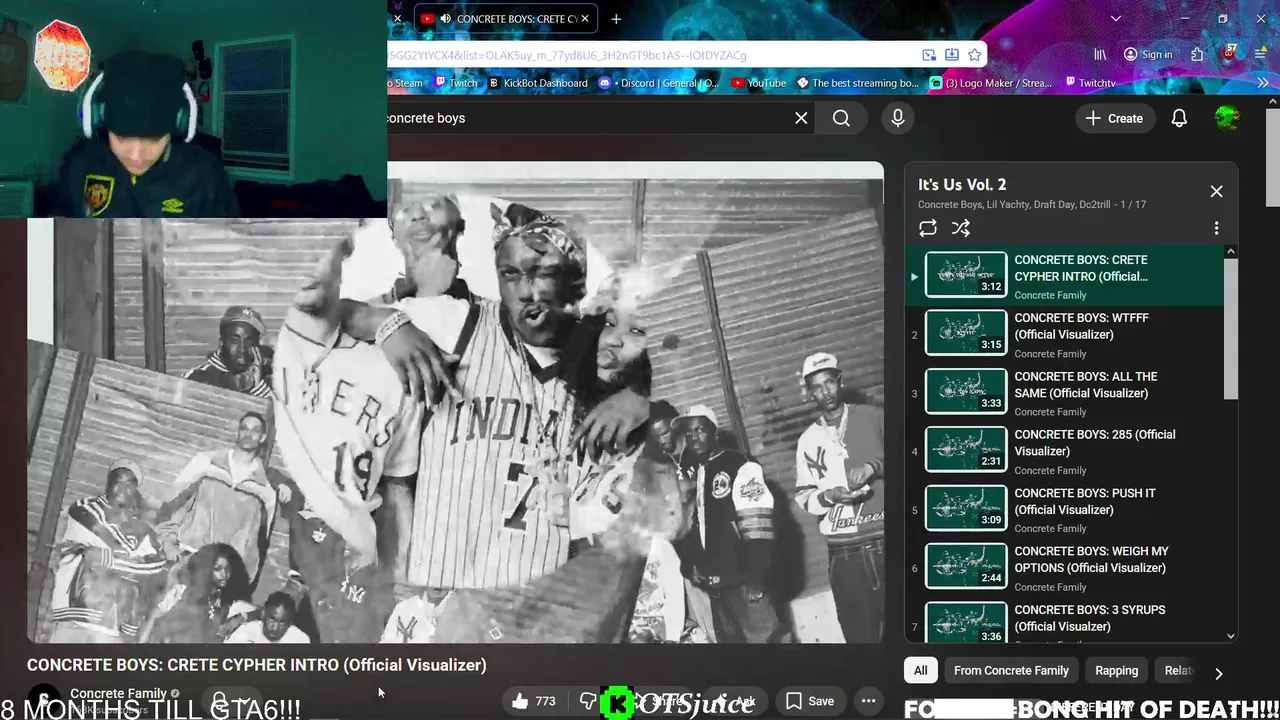This screenshot has height=720, width=1280.
Task: Select PUSH IT (Official Visualizer) in playlist
Action: point(1064,509)
